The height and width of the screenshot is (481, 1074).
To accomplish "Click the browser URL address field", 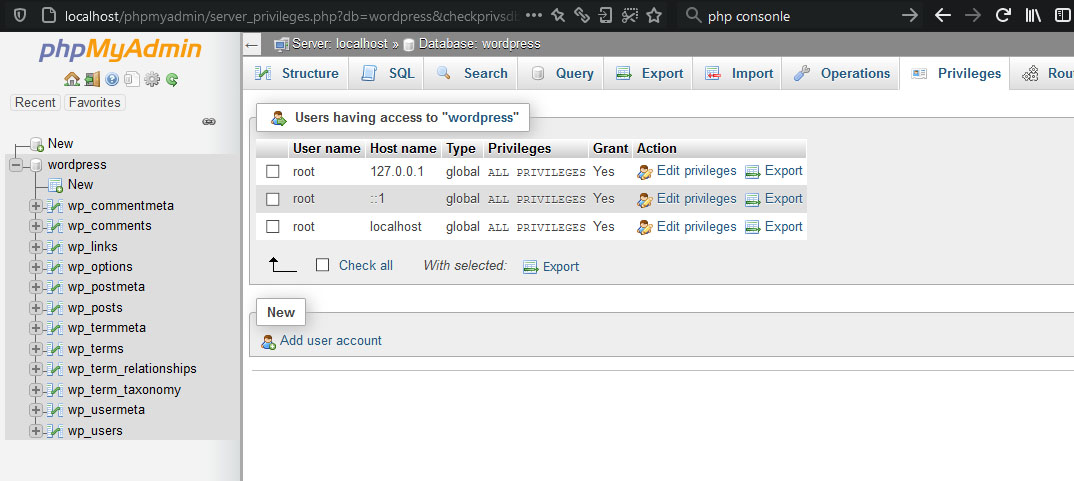I will click(x=291, y=15).
